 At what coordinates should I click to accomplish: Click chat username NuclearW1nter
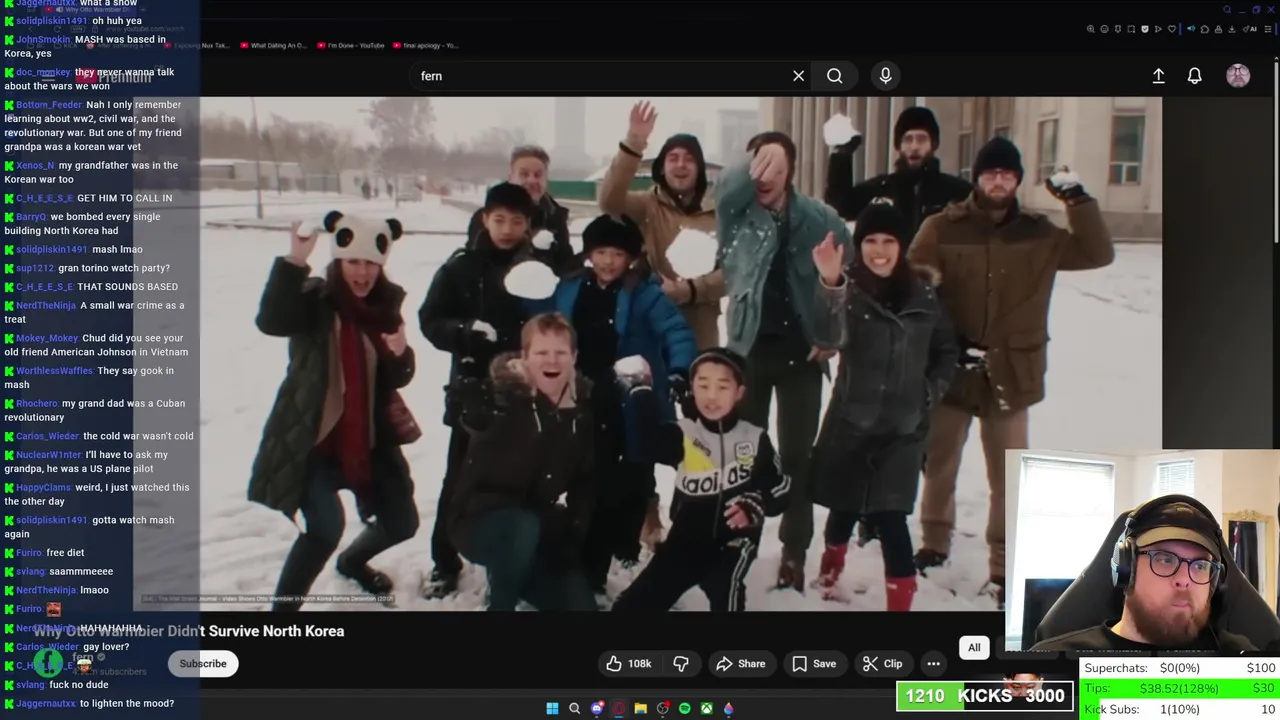49,455
